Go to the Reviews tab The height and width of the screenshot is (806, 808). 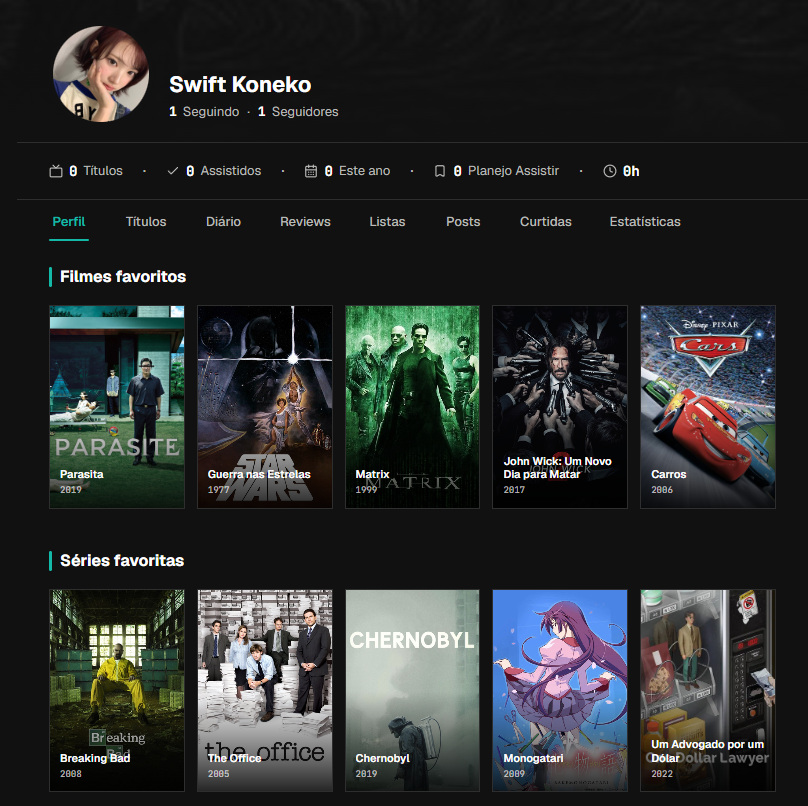305,222
